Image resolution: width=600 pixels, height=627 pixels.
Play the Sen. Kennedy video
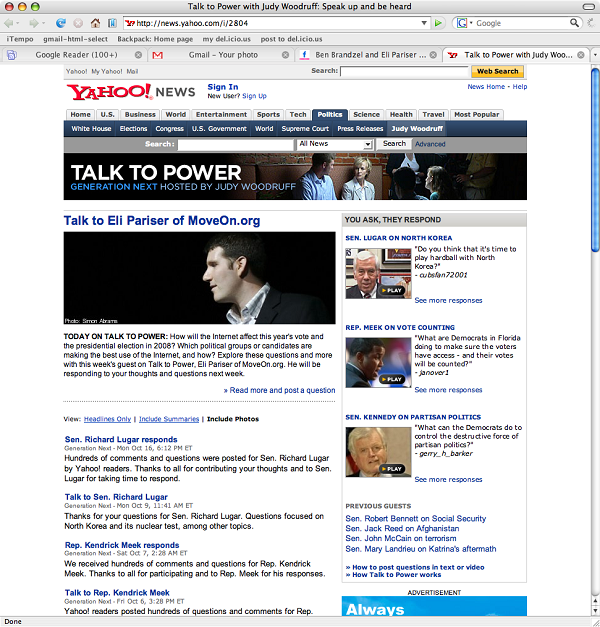(x=391, y=469)
